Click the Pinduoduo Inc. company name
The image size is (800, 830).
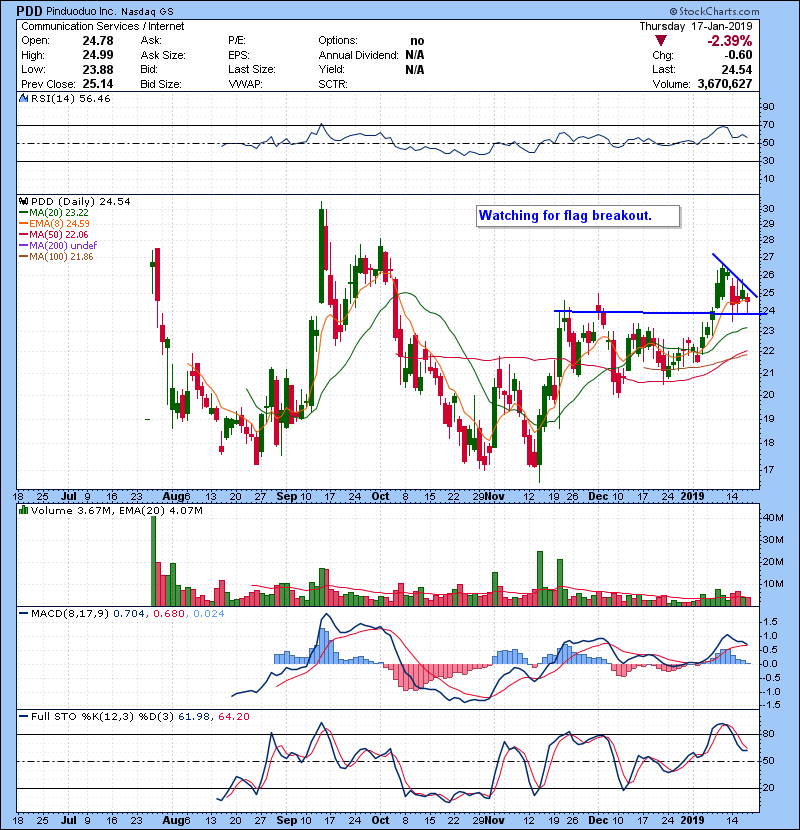pyautogui.click(x=81, y=11)
